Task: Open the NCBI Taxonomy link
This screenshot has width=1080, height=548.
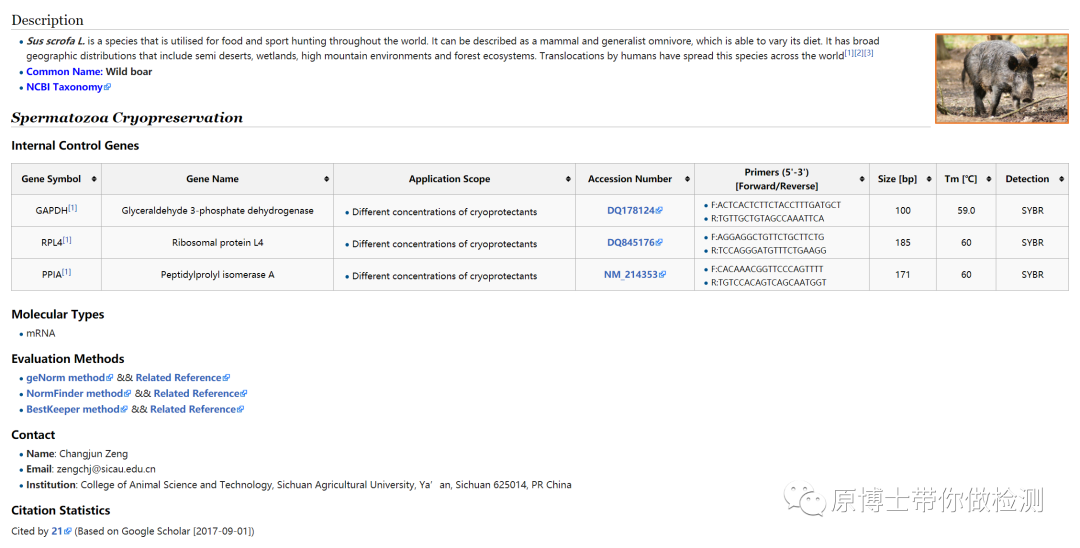Action: click(x=64, y=87)
